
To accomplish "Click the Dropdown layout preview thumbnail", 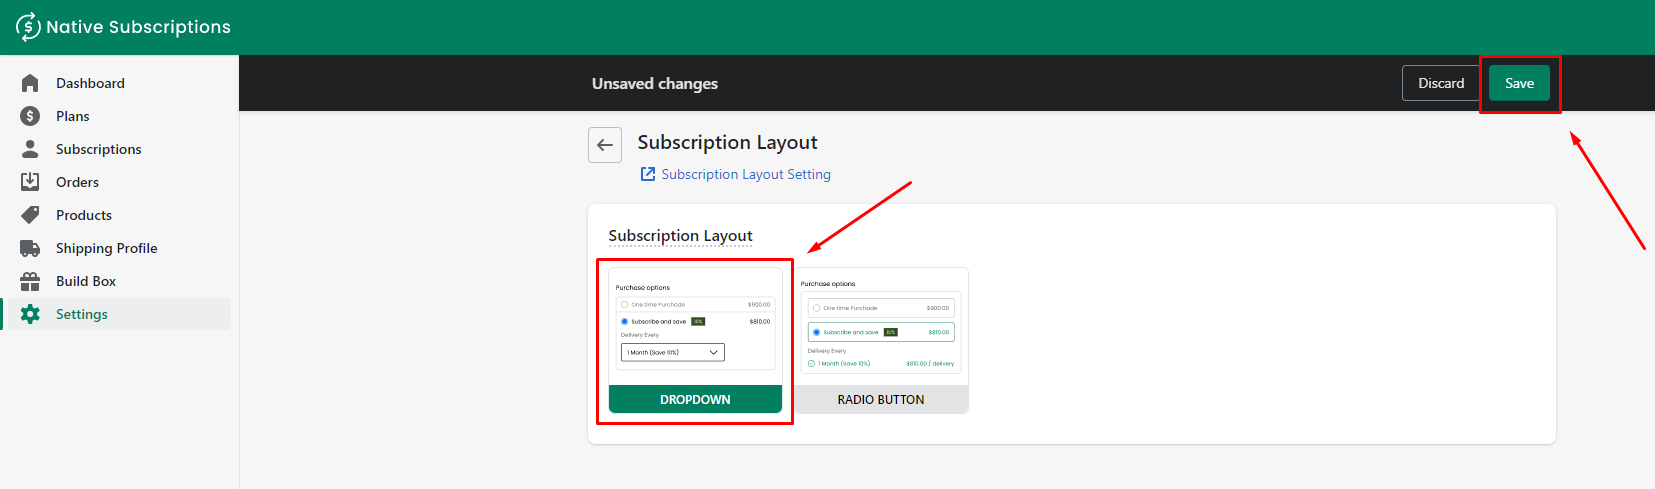I will pyautogui.click(x=695, y=326).
